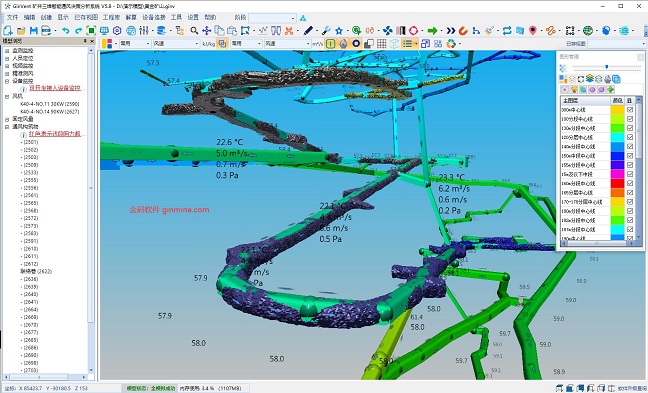Image resolution: width=648 pixels, height=393 pixels.
Task: Open the 工具 menu
Action: click(x=176, y=17)
